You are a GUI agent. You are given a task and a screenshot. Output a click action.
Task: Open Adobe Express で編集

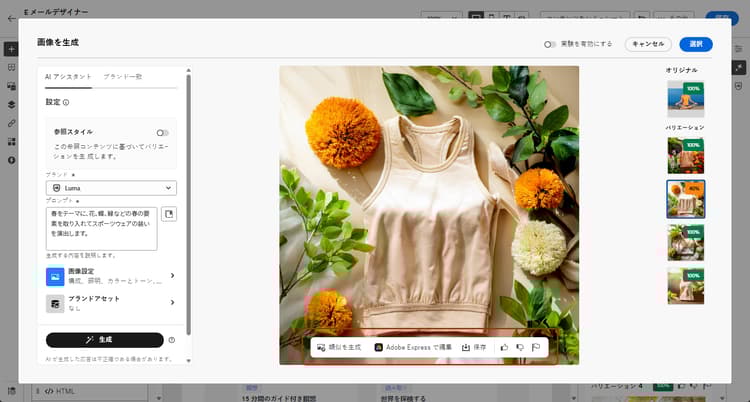point(413,348)
